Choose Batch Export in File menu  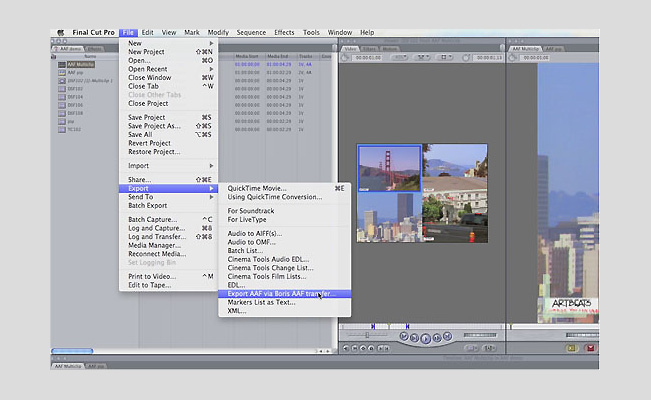(x=169, y=206)
